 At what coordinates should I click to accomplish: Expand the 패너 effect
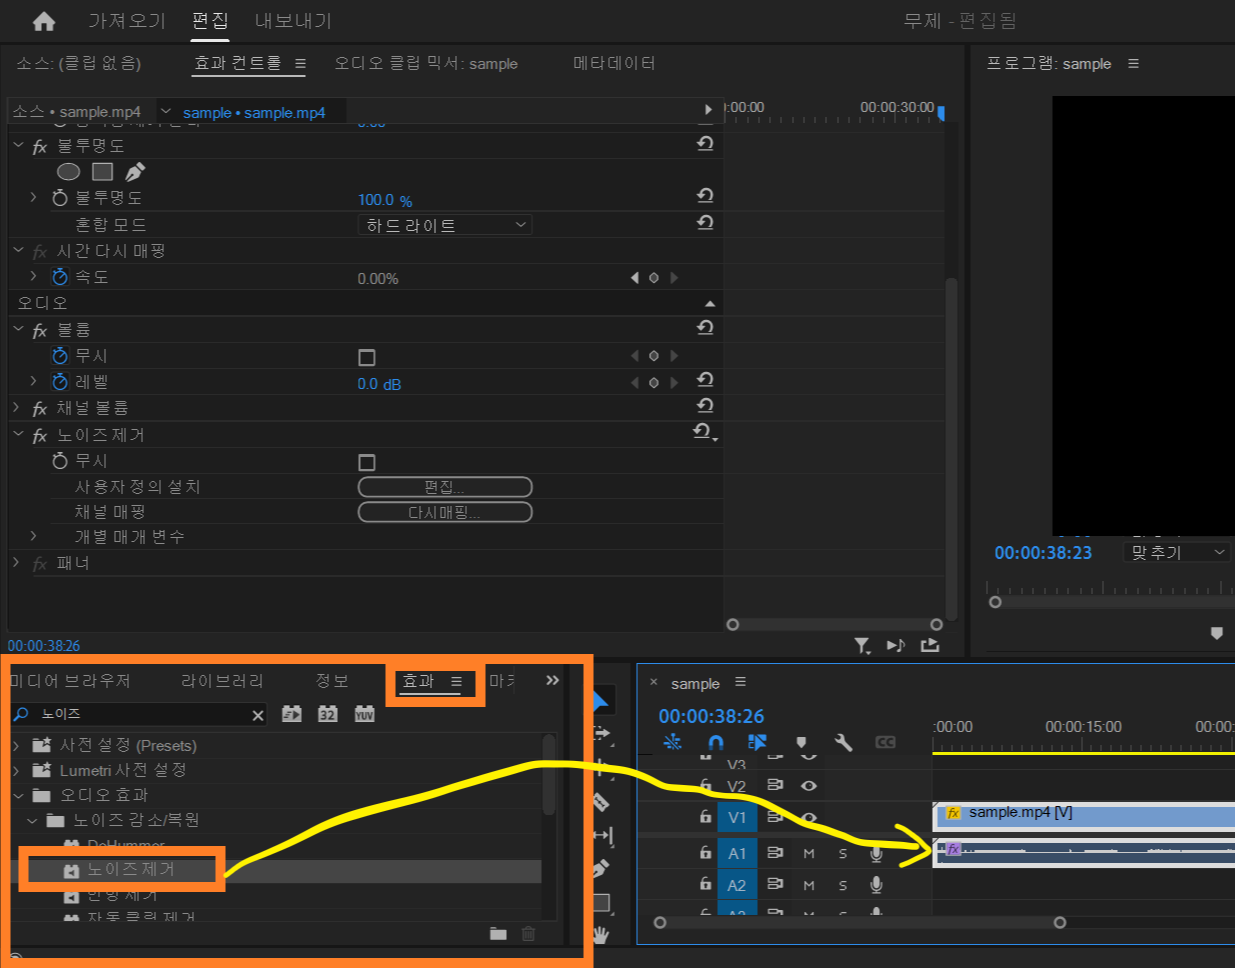point(17,562)
